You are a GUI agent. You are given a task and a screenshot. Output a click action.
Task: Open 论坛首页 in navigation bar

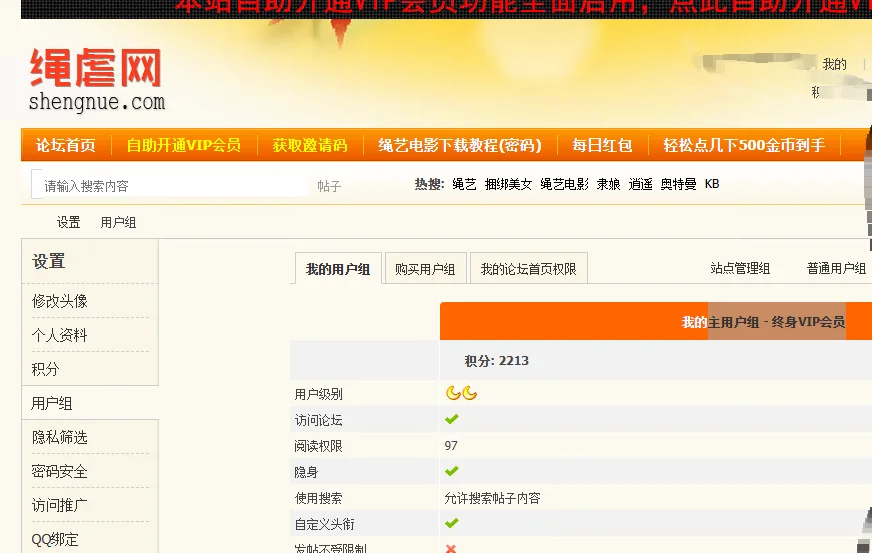tap(66, 145)
